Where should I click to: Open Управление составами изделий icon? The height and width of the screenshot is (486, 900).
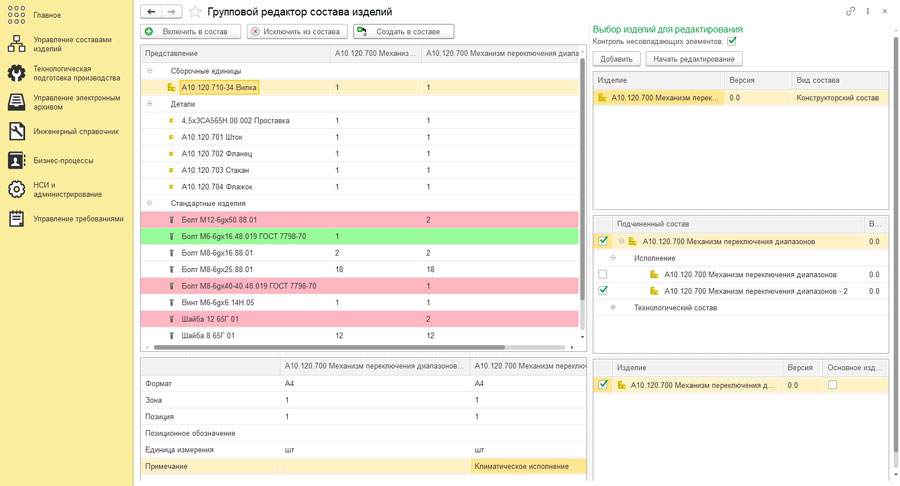pos(16,44)
